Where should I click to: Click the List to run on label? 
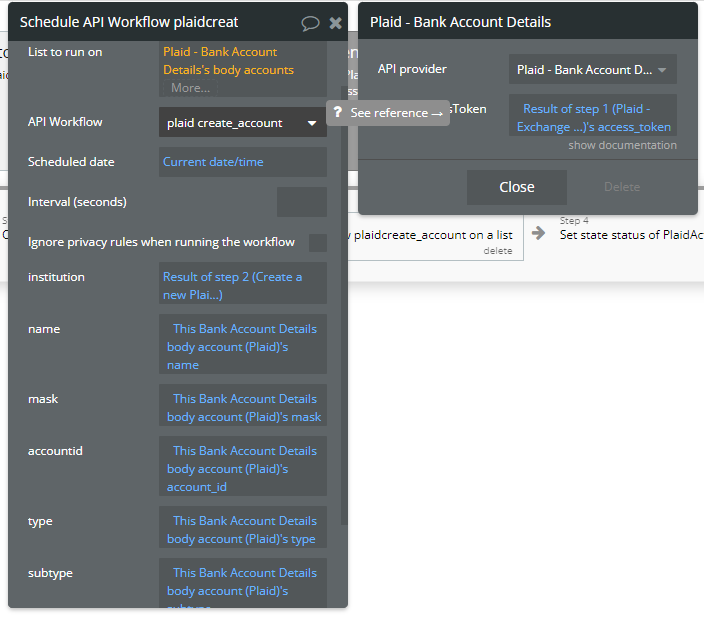65,53
